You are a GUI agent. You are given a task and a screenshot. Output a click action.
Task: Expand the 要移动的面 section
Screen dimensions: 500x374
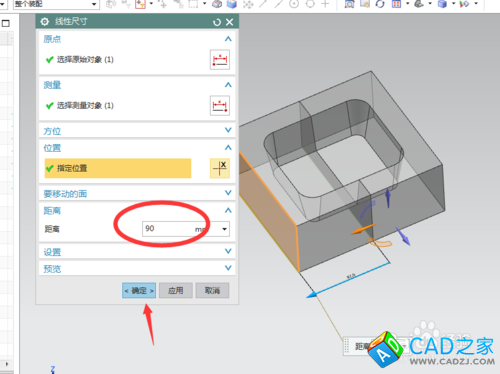pyautogui.click(x=228, y=193)
